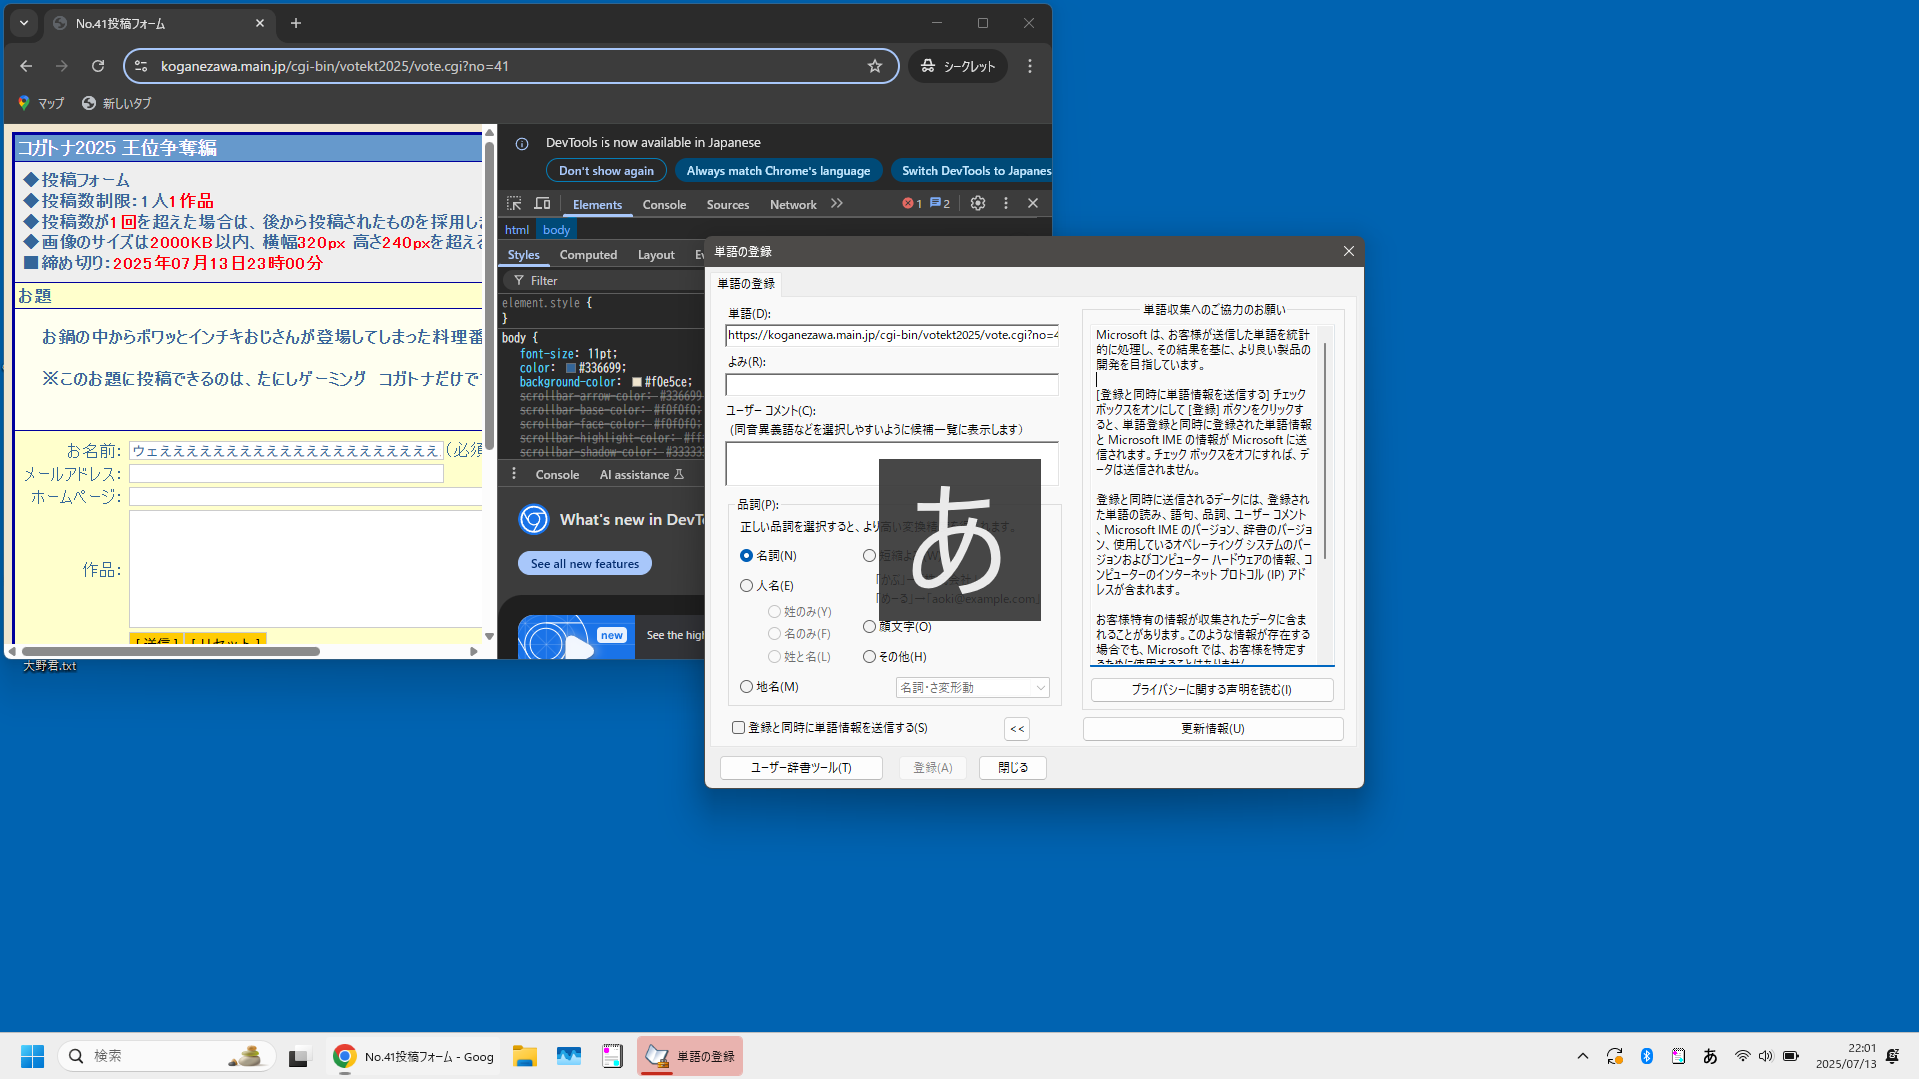This screenshot has height=1079, width=1919.
Task: Open the Computed tab in the styles pane
Action: (x=588, y=255)
